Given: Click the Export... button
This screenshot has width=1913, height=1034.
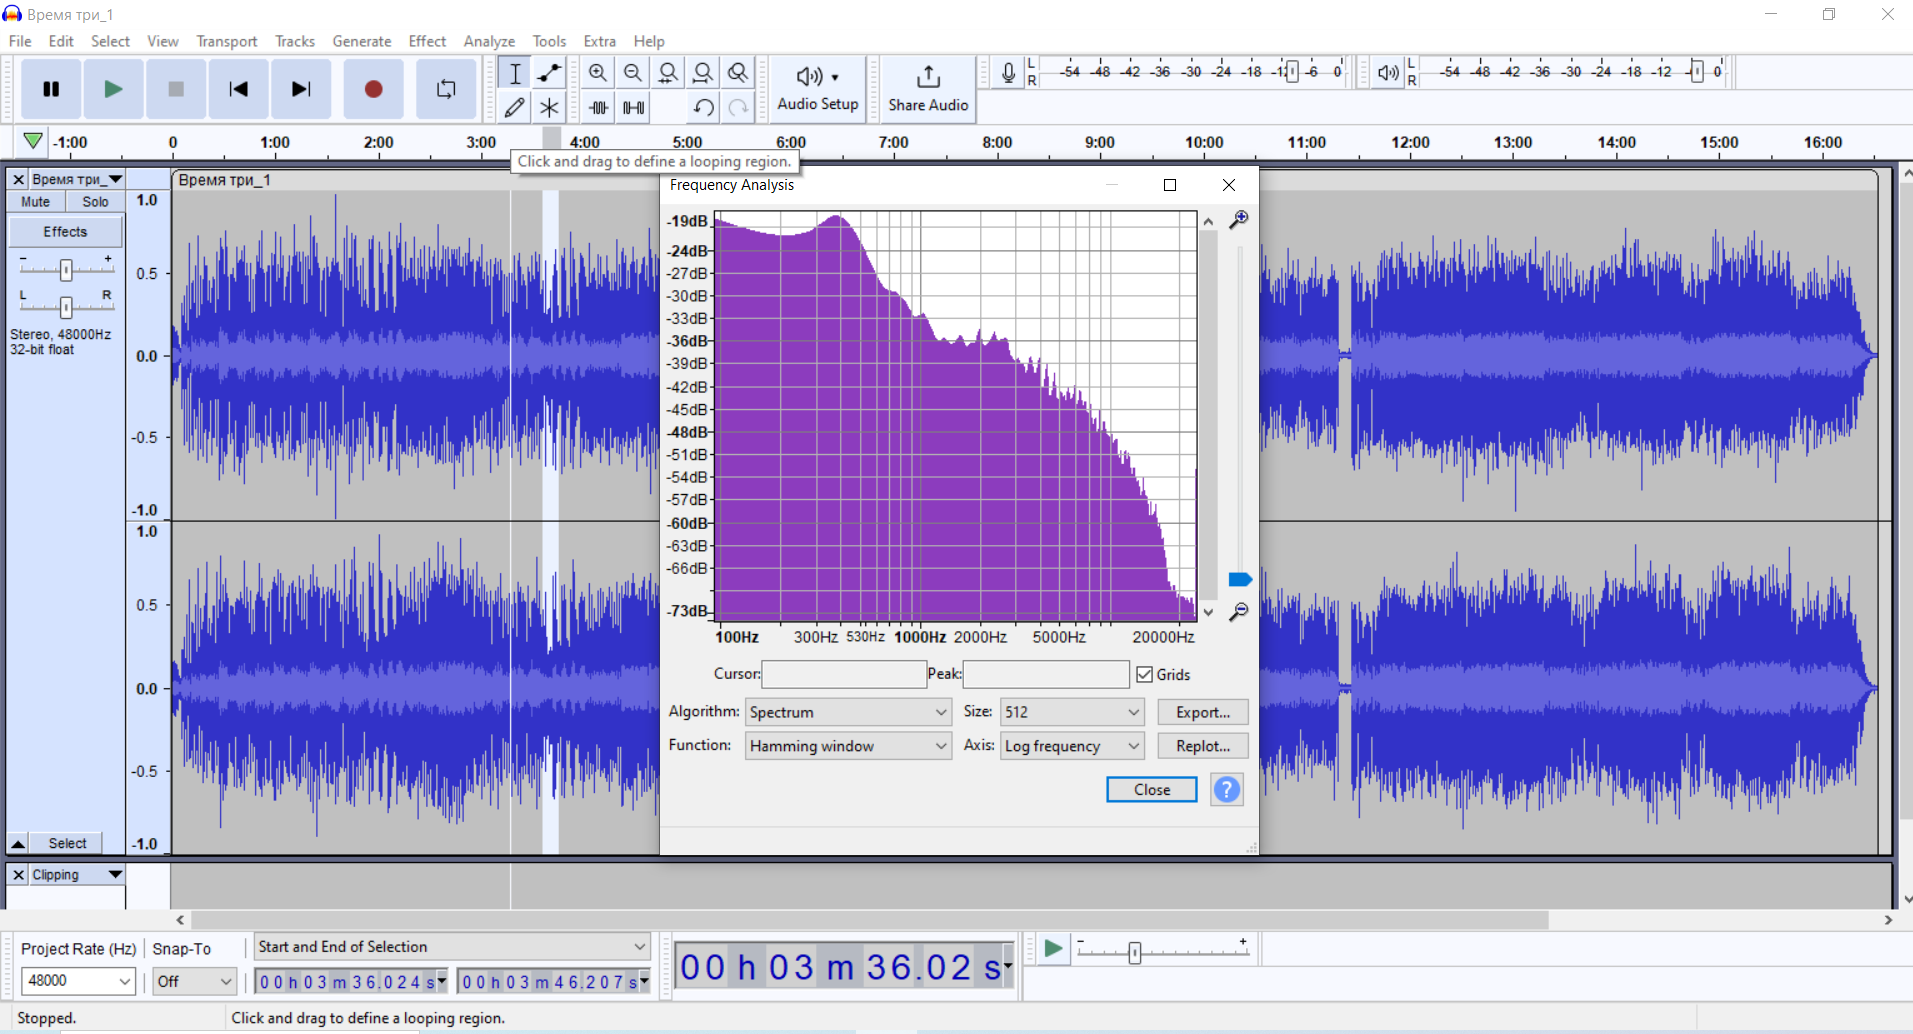Looking at the screenshot, I should (1203, 712).
